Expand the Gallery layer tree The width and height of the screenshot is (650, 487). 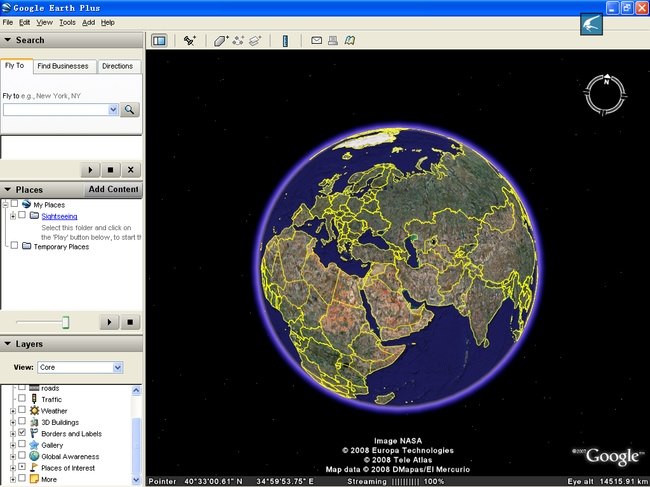click(x=13, y=446)
